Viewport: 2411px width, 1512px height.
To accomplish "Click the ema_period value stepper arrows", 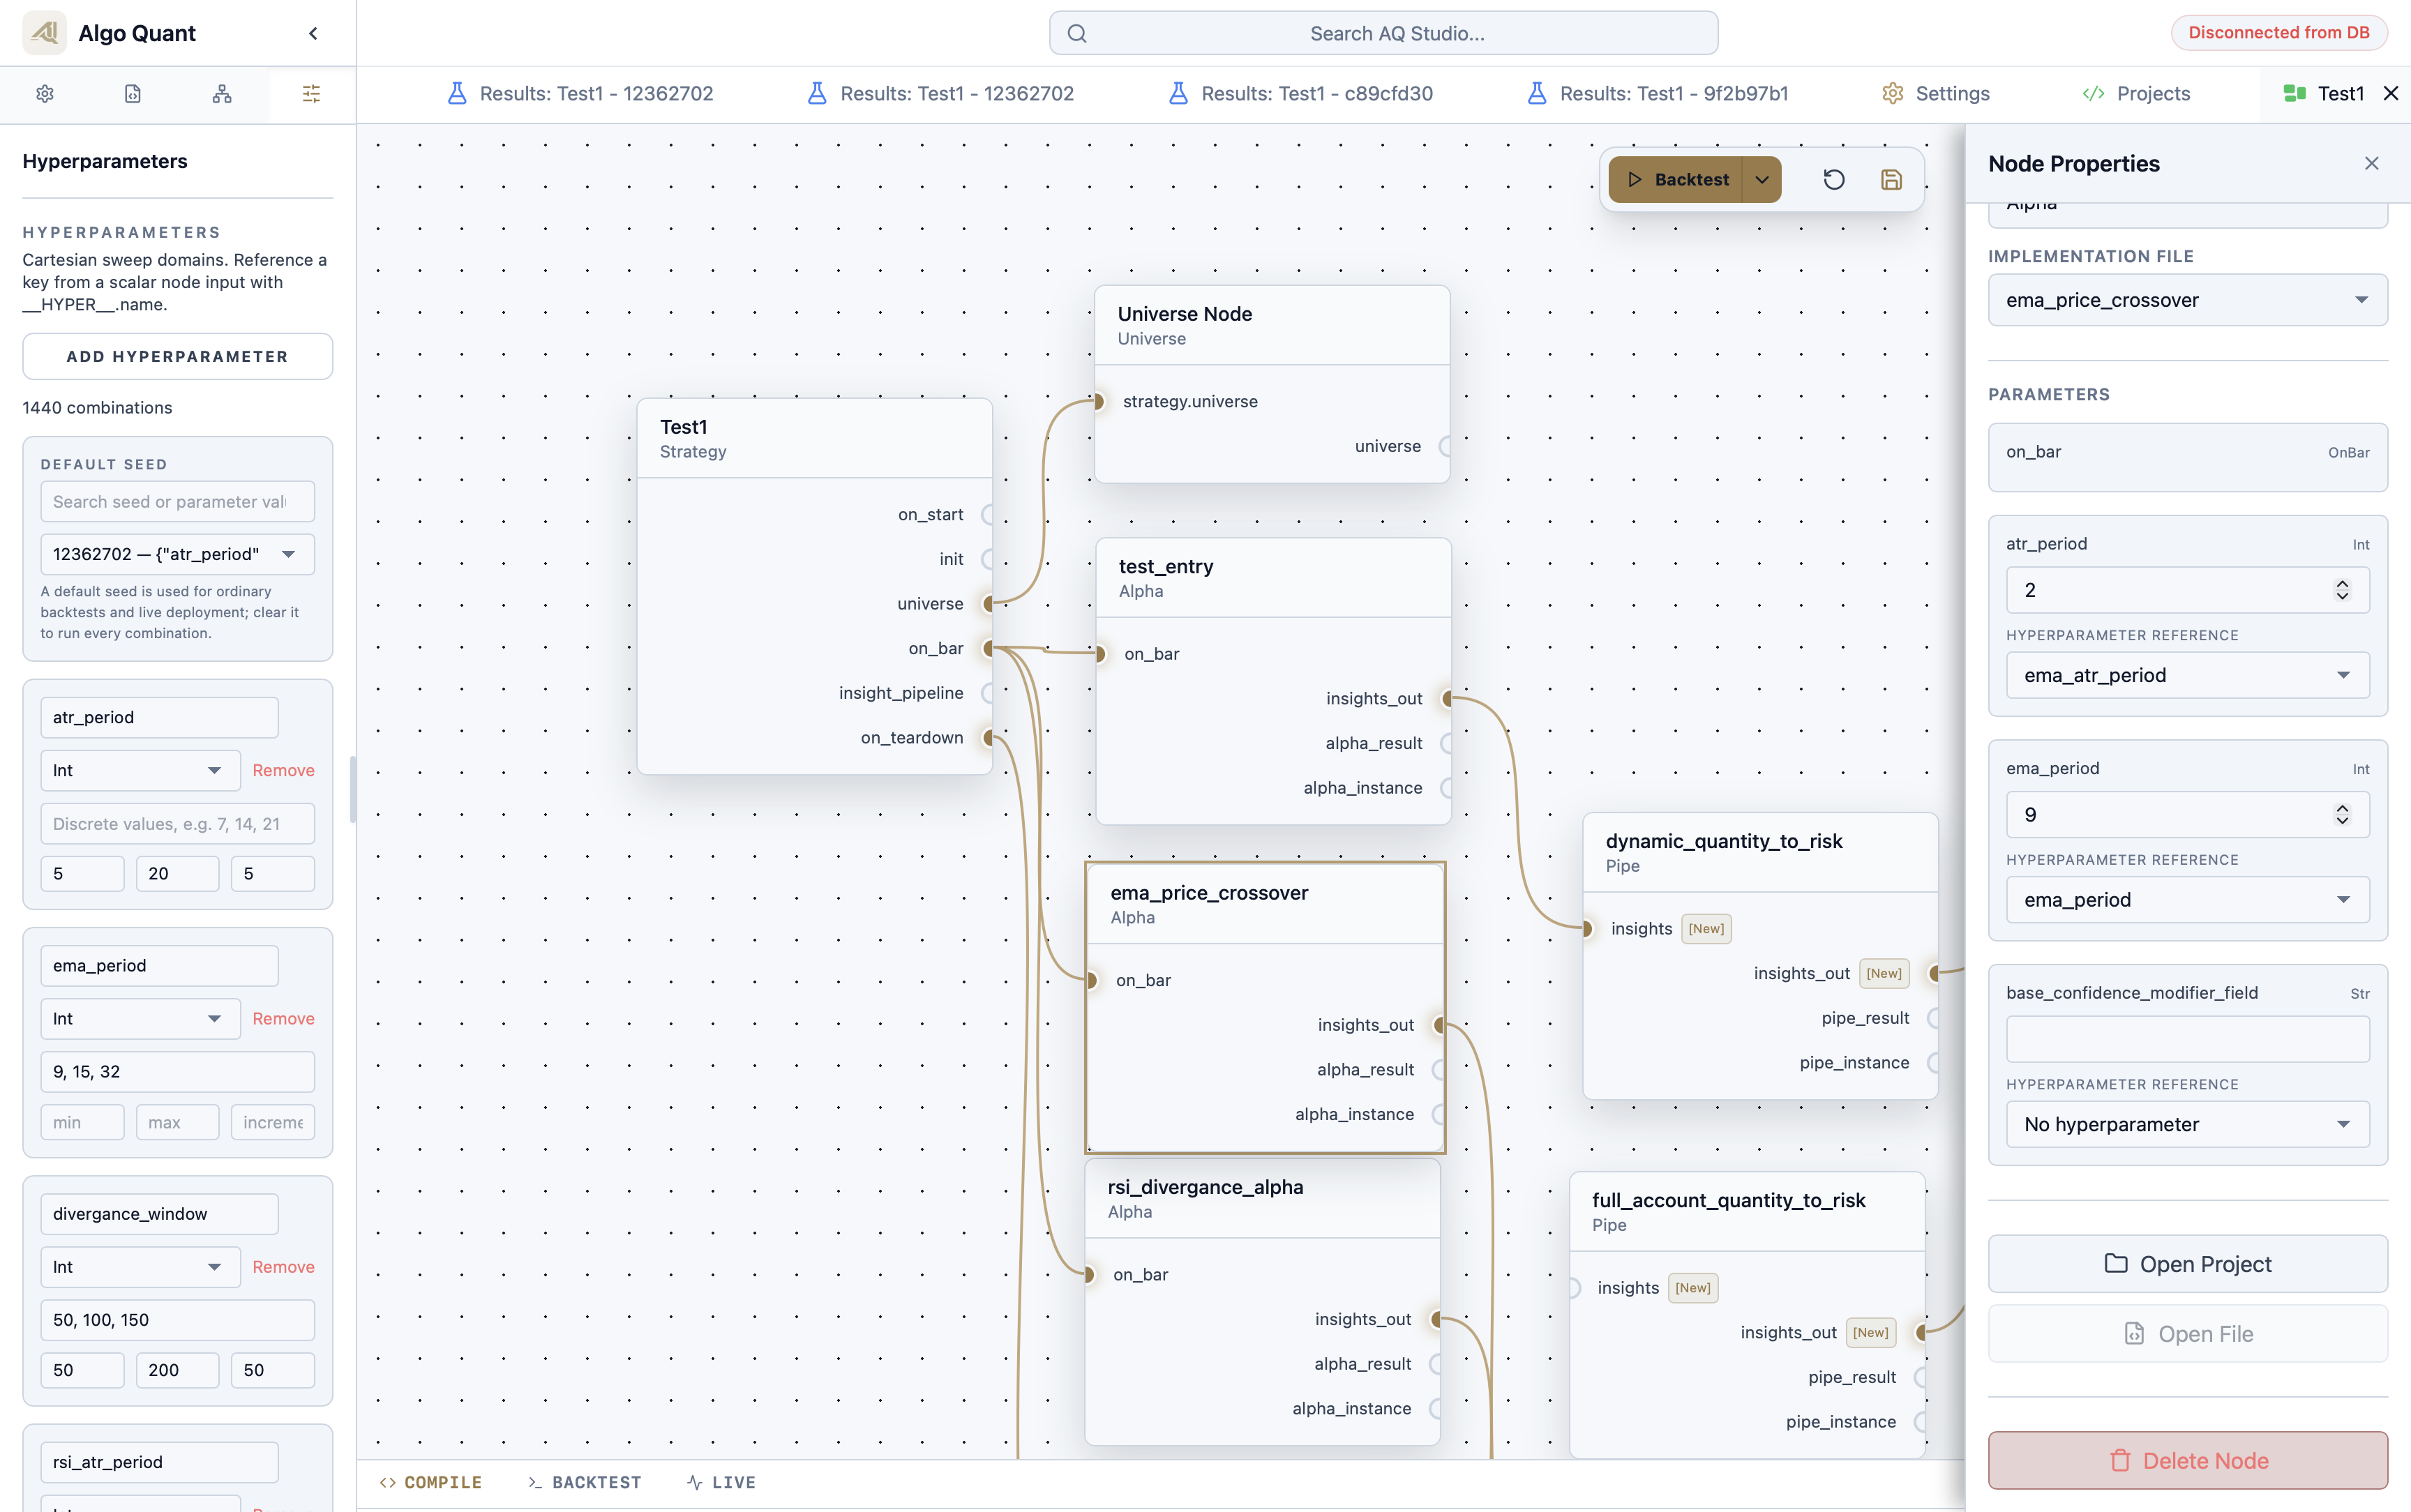I will tap(2342, 815).
